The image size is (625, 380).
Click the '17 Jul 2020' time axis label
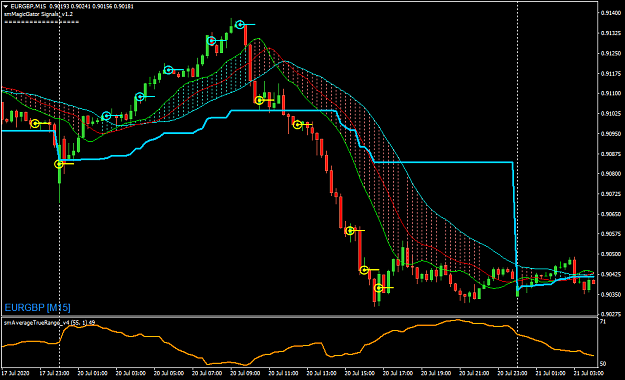[x=16, y=373]
